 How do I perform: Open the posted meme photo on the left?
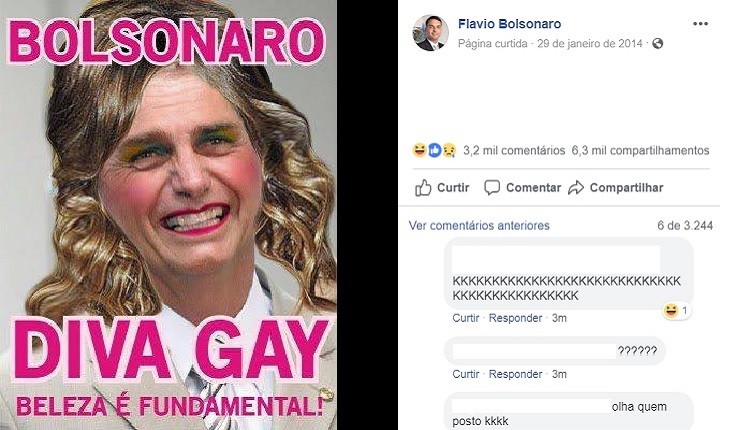(x=168, y=215)
